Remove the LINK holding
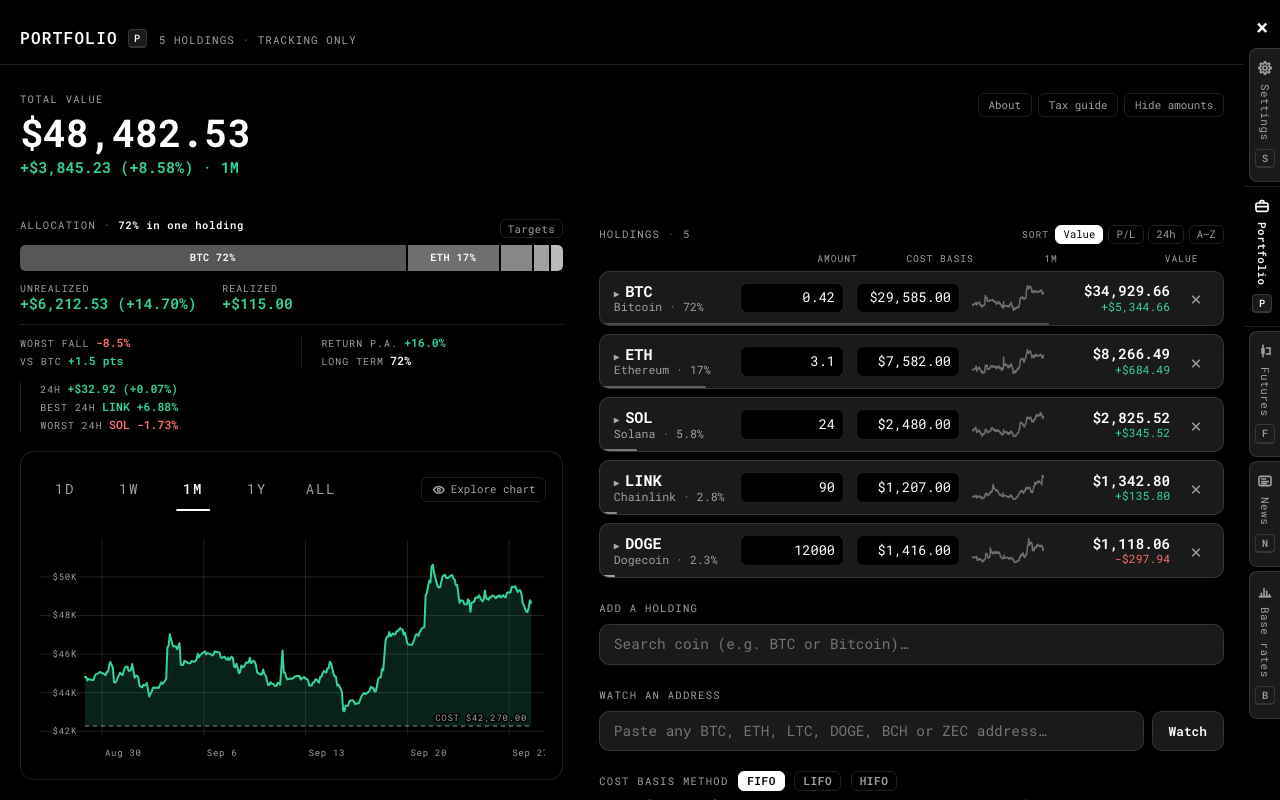Viewport: 1280px width, 800px height. tap(1196, 489)
